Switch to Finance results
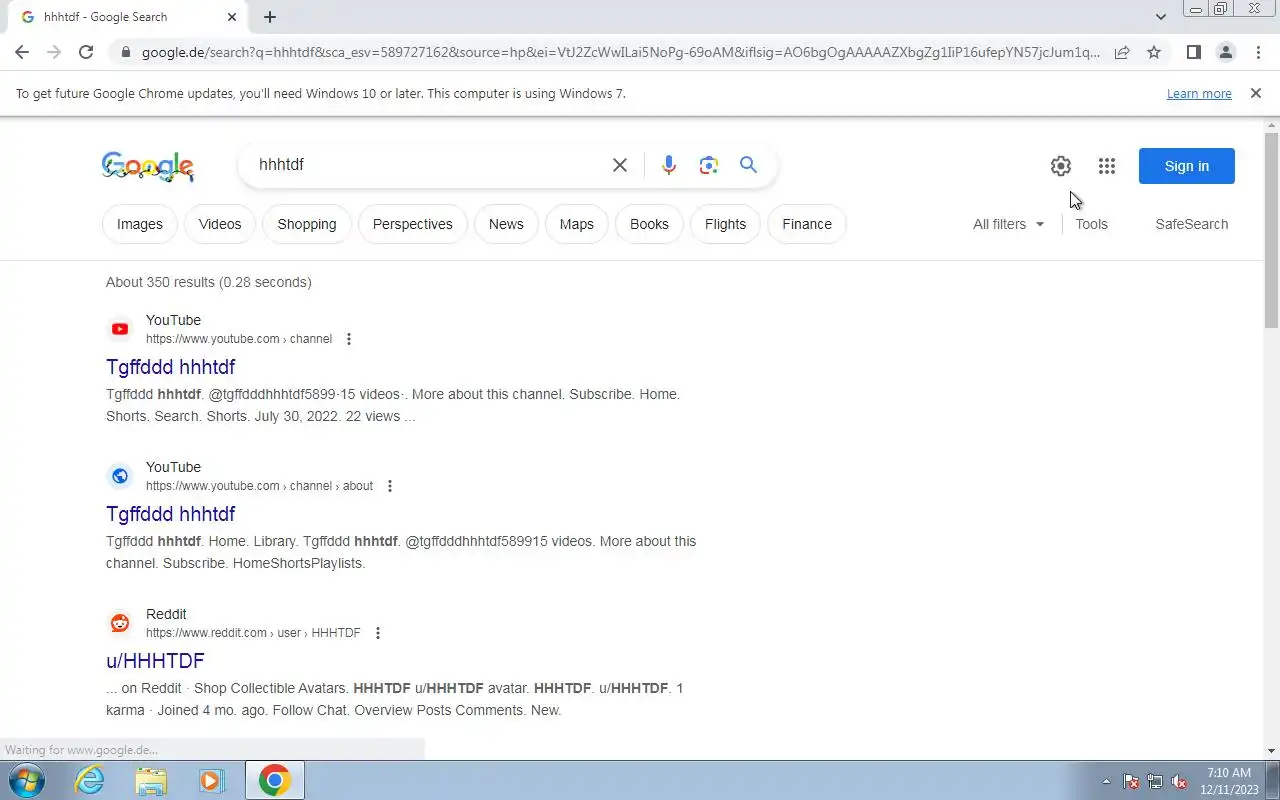1280x800 pixels. [807, 224]
